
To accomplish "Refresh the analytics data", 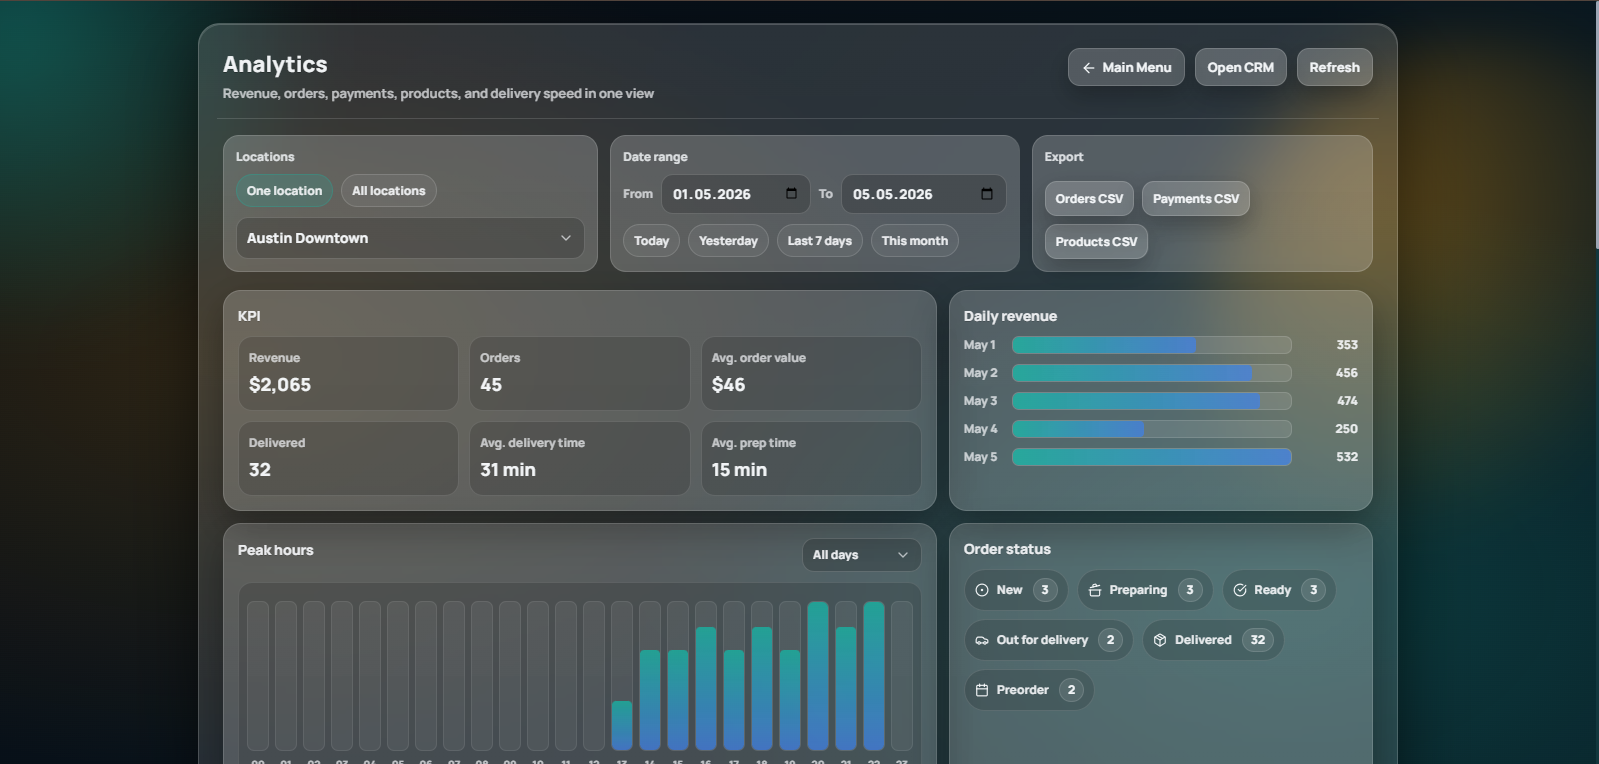I will point(1334,68).
